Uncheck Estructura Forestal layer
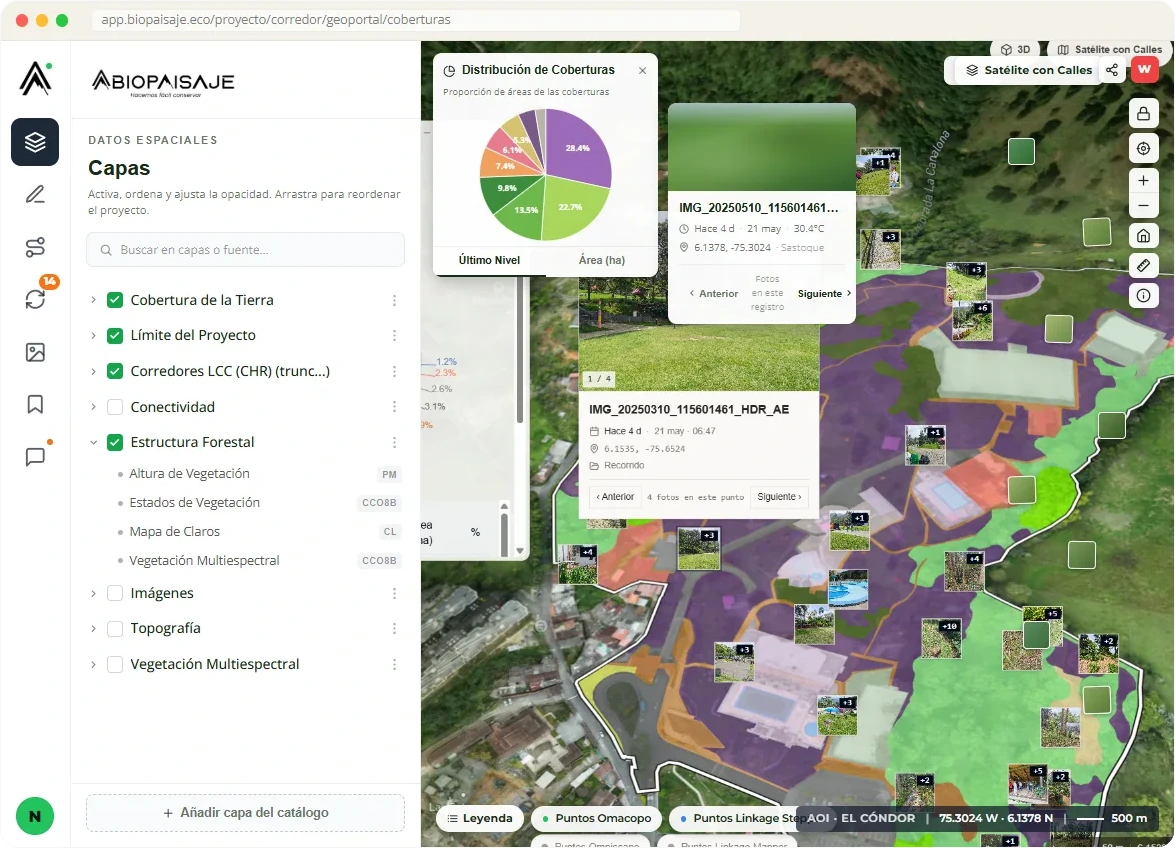 115,442
